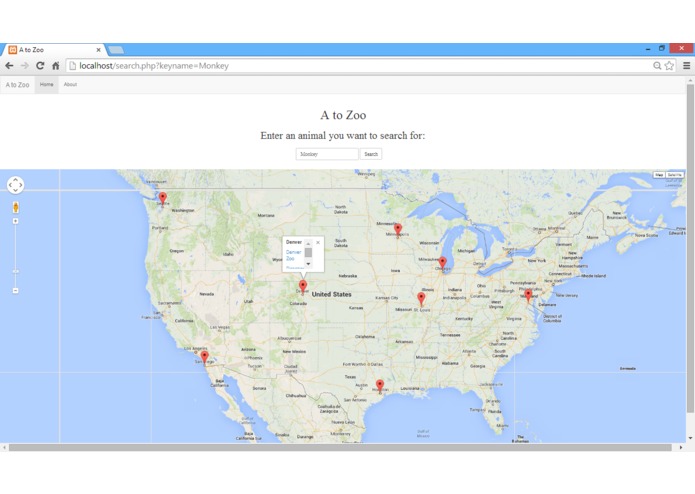Image resolution: width=695 pixels, height=494 pixels.
Task: Click the Denver title in info window
Action: pos(293,242)
